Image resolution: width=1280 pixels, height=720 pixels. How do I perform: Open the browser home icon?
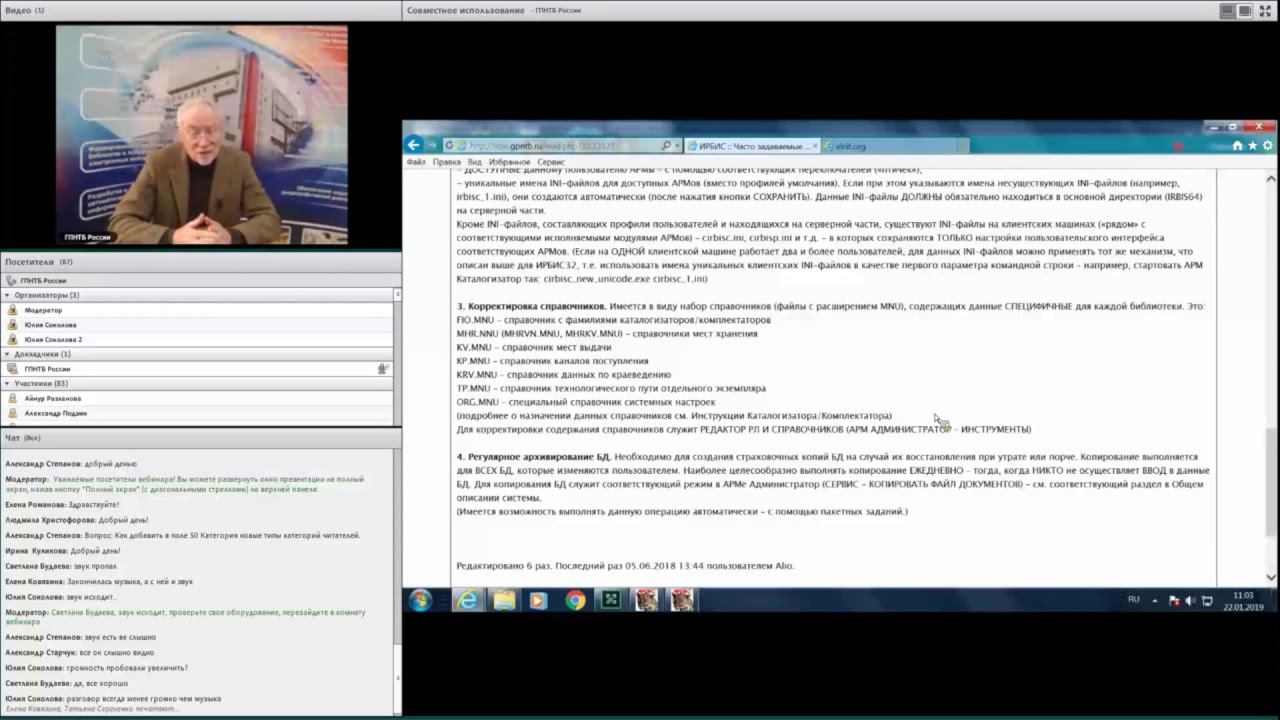pos(1237,146)
